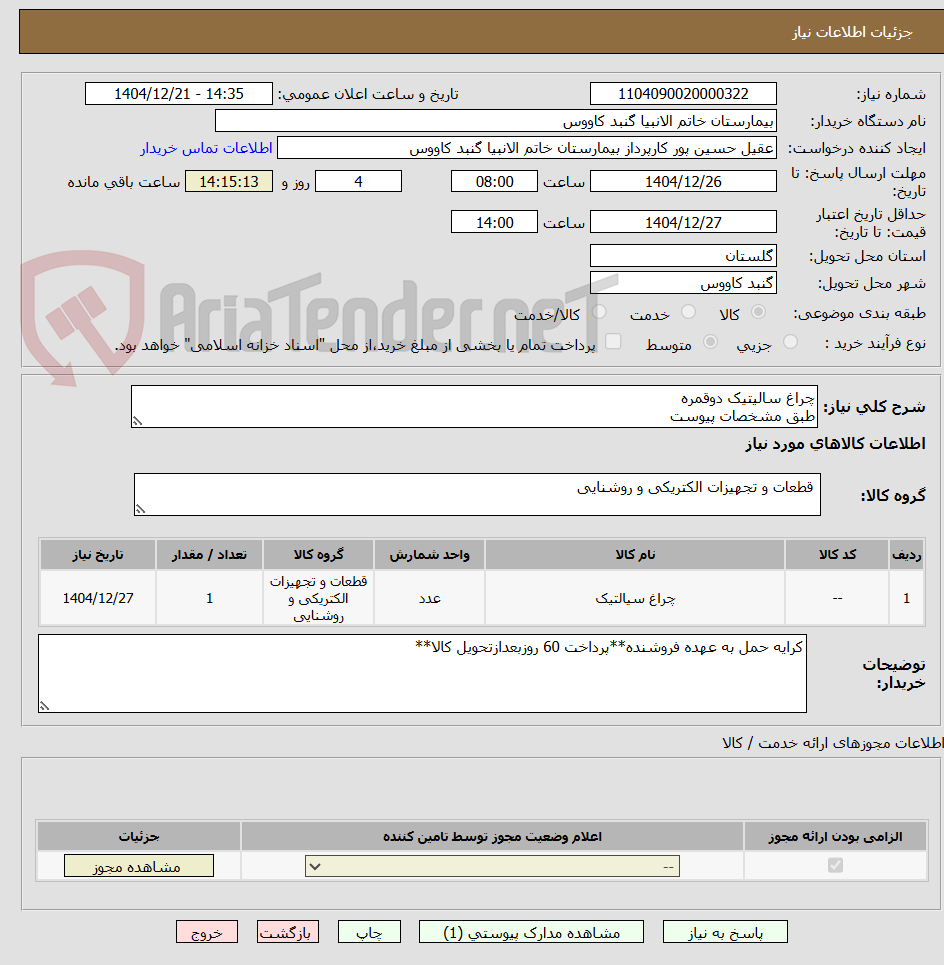
Task: Click the خروج exit button
Action: coord(207,932)
